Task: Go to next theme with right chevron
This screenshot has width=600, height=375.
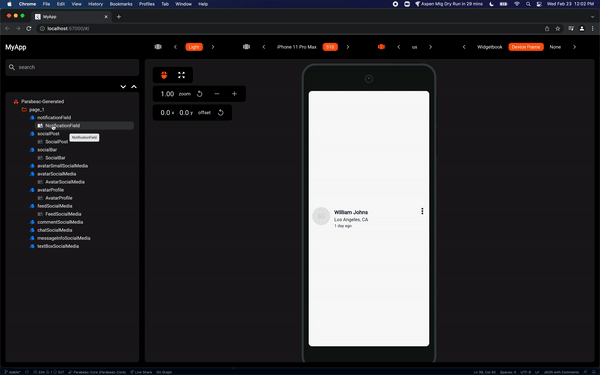Action: pyautogui.click(x=213, y=47)
